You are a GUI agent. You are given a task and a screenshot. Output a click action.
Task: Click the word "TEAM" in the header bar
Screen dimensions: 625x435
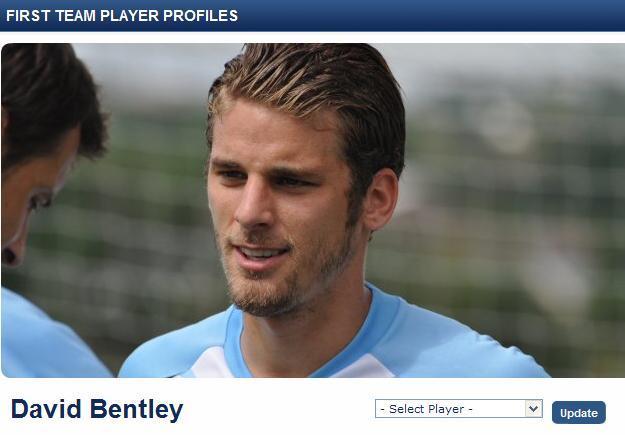point(75,16)
